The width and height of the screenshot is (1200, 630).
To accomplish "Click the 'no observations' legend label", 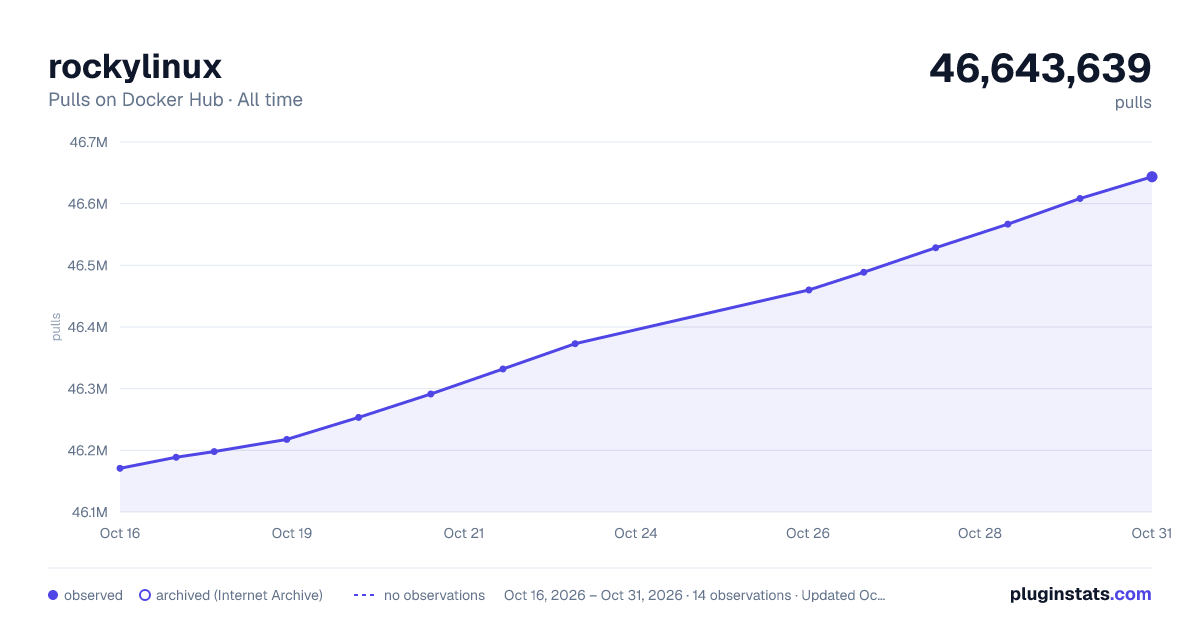I will [x=434, y=595].
